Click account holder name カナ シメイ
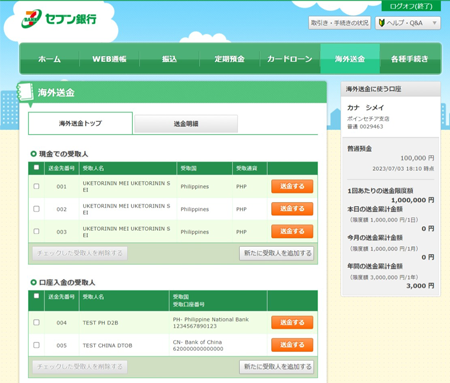The height and width of the screenshot is (383, 450). [x=366, y=108]
